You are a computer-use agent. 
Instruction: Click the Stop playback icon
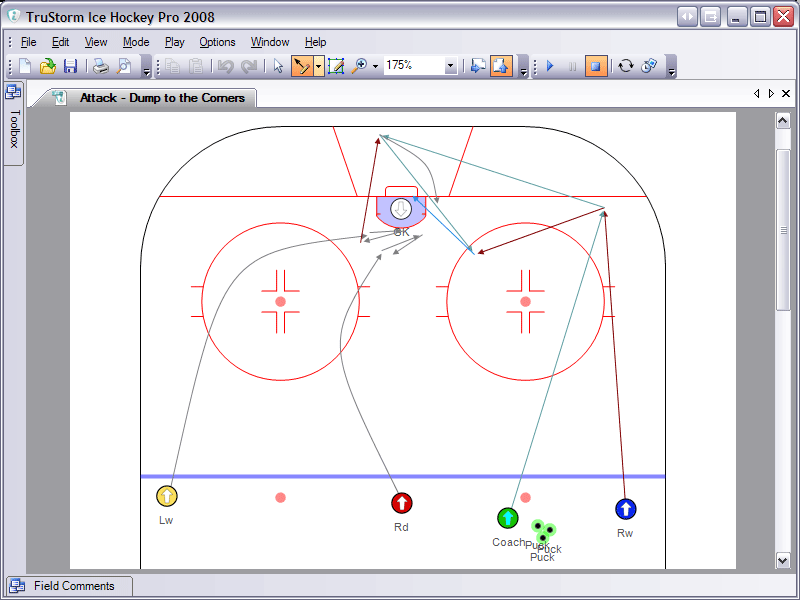pos(595,66)
